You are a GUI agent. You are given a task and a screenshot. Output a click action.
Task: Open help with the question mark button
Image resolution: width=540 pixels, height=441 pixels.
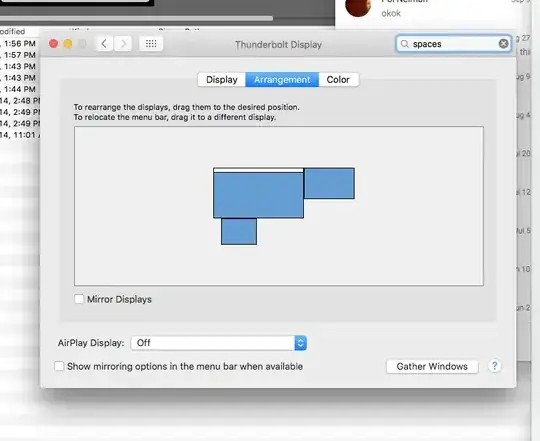[495, 366]
